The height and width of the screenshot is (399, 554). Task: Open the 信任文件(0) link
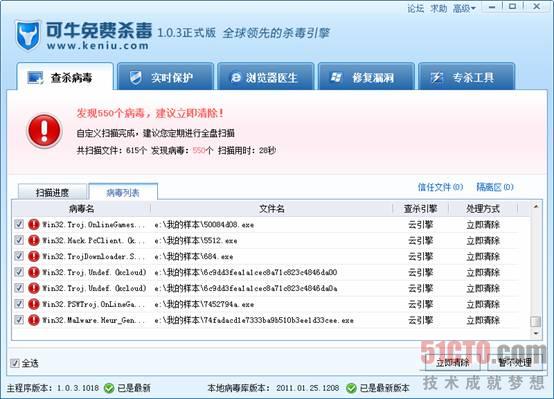coord(440,187)
